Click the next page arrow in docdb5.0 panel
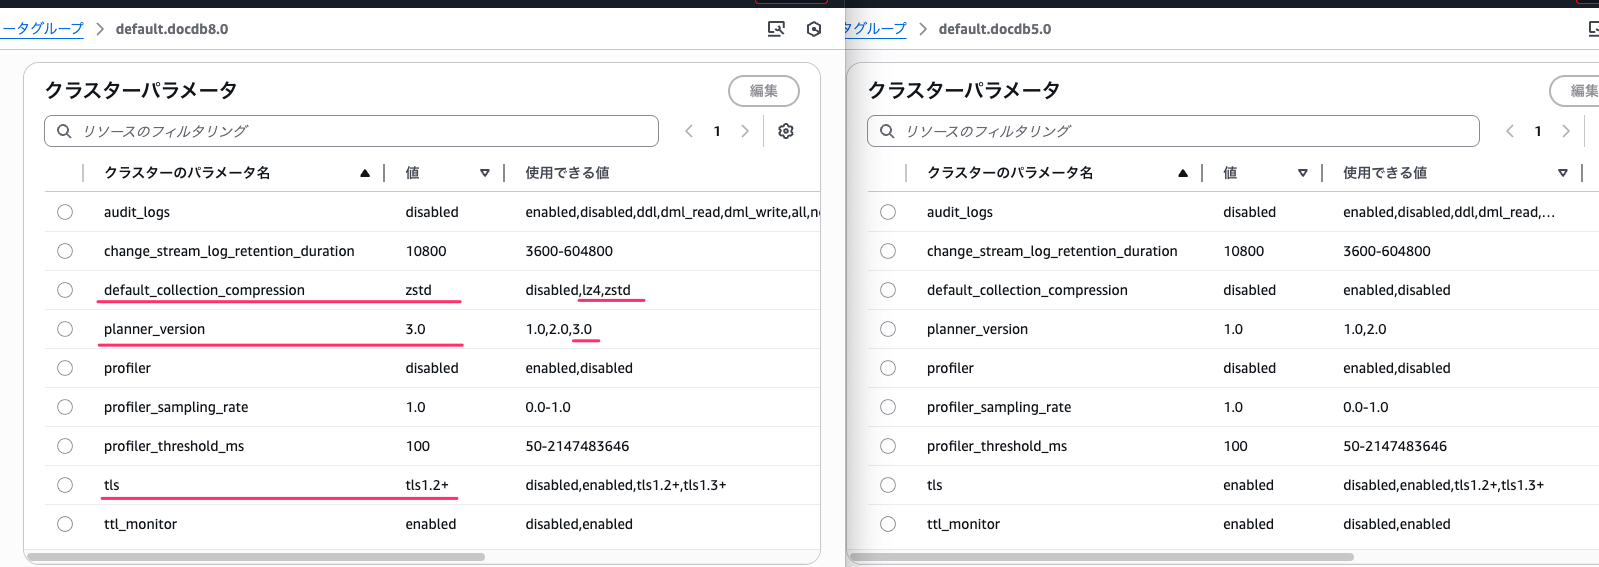Viewport: 1599px width, 567px height. tap(1566, 131)
